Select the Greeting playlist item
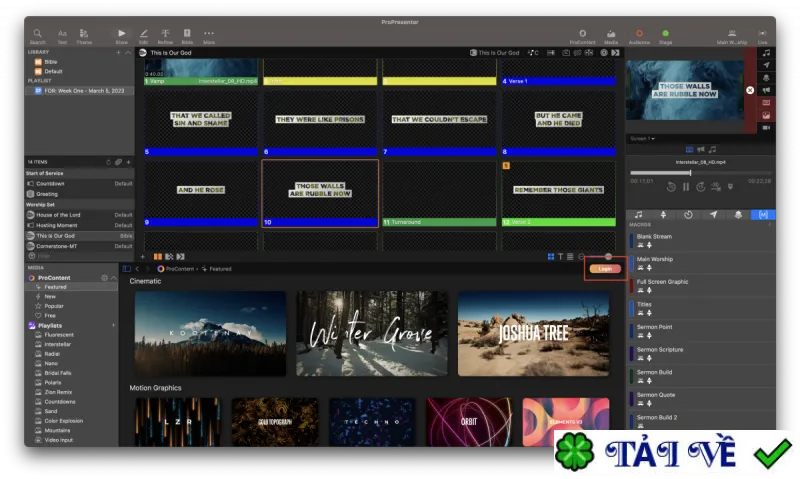The image size is (800, 479). (79, 194)
